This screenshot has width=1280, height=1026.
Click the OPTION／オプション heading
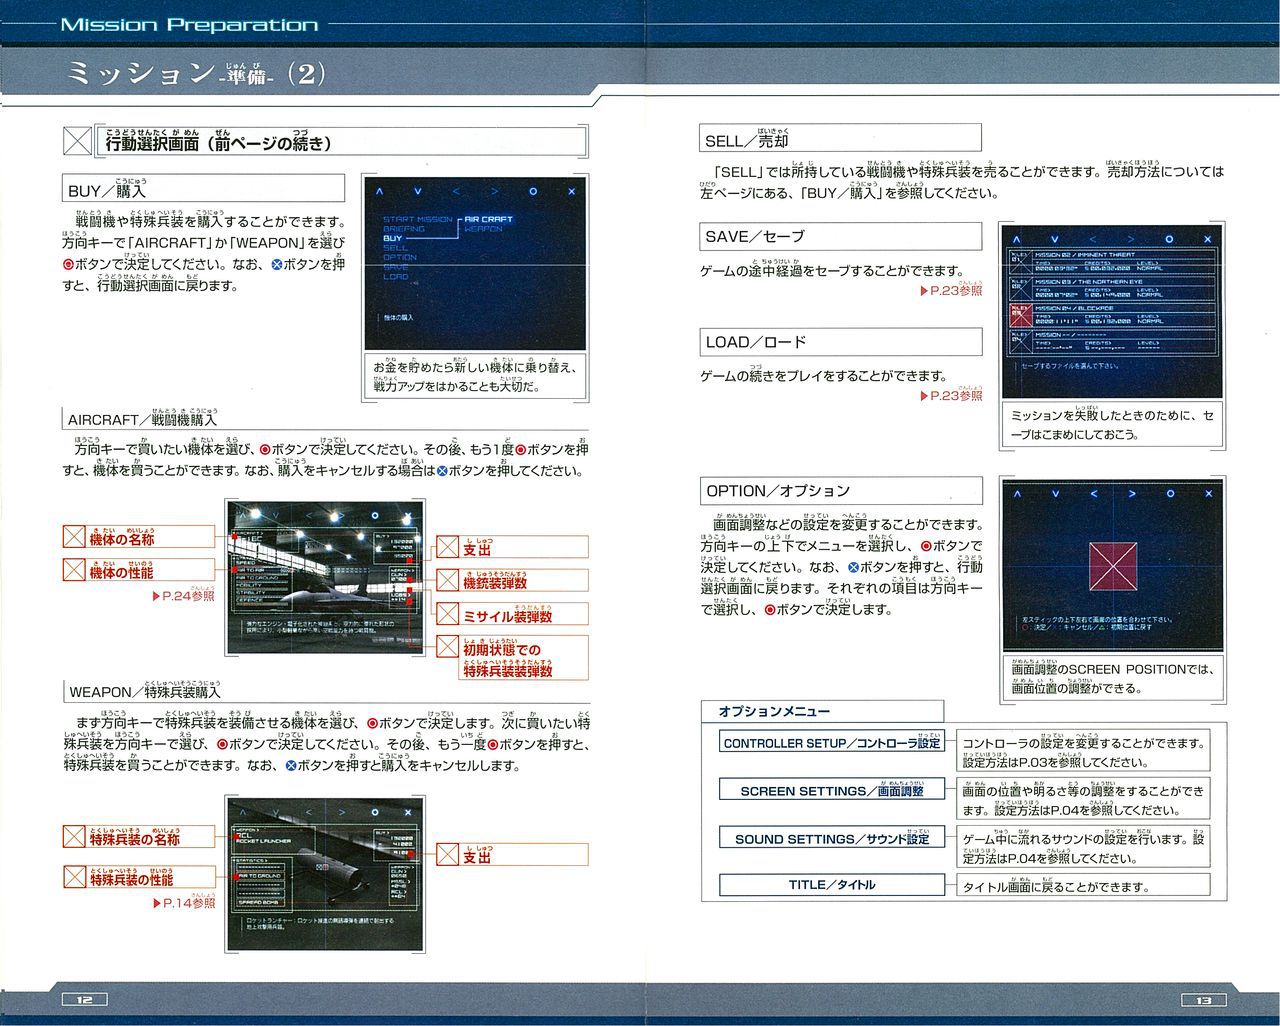840,491
